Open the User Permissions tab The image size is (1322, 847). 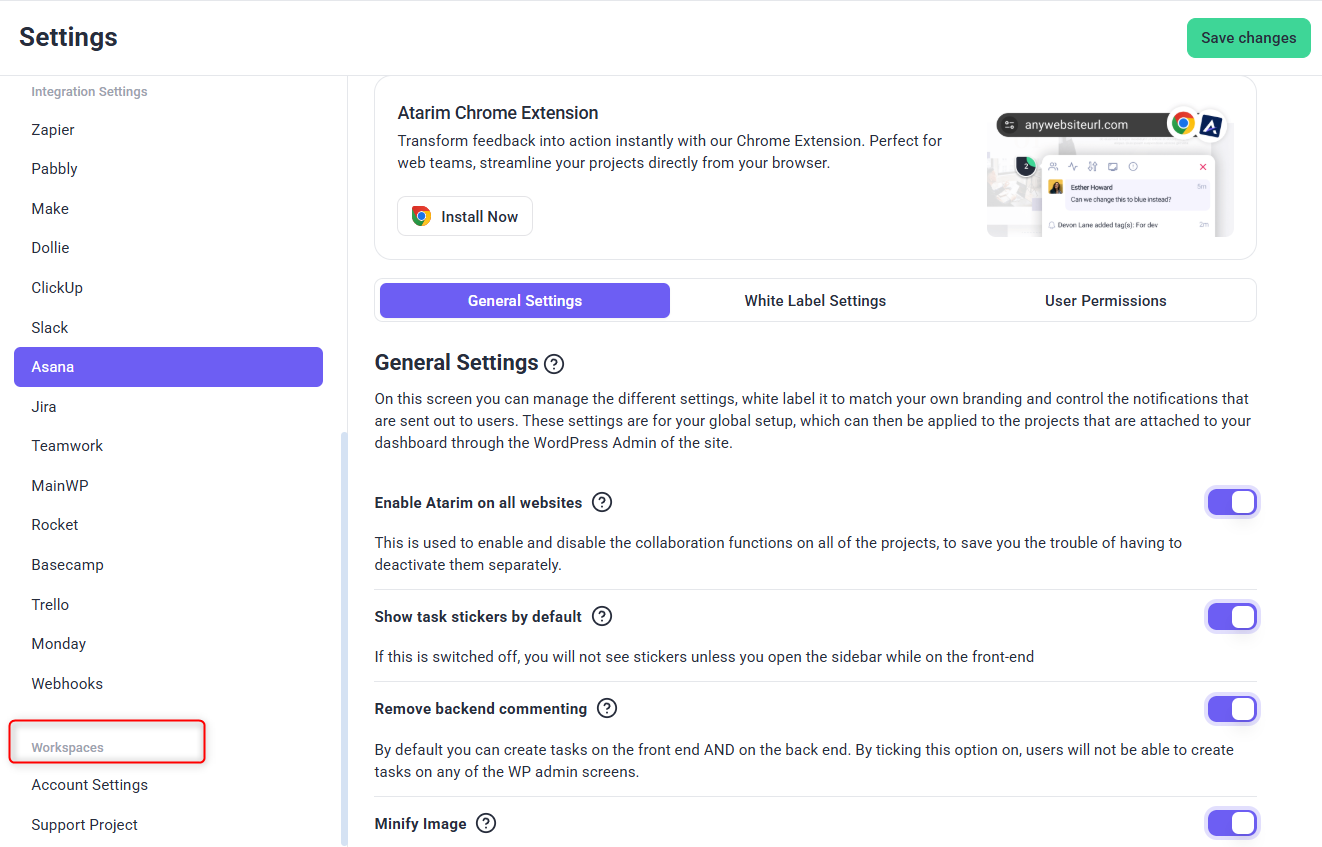coord(1105,301)
